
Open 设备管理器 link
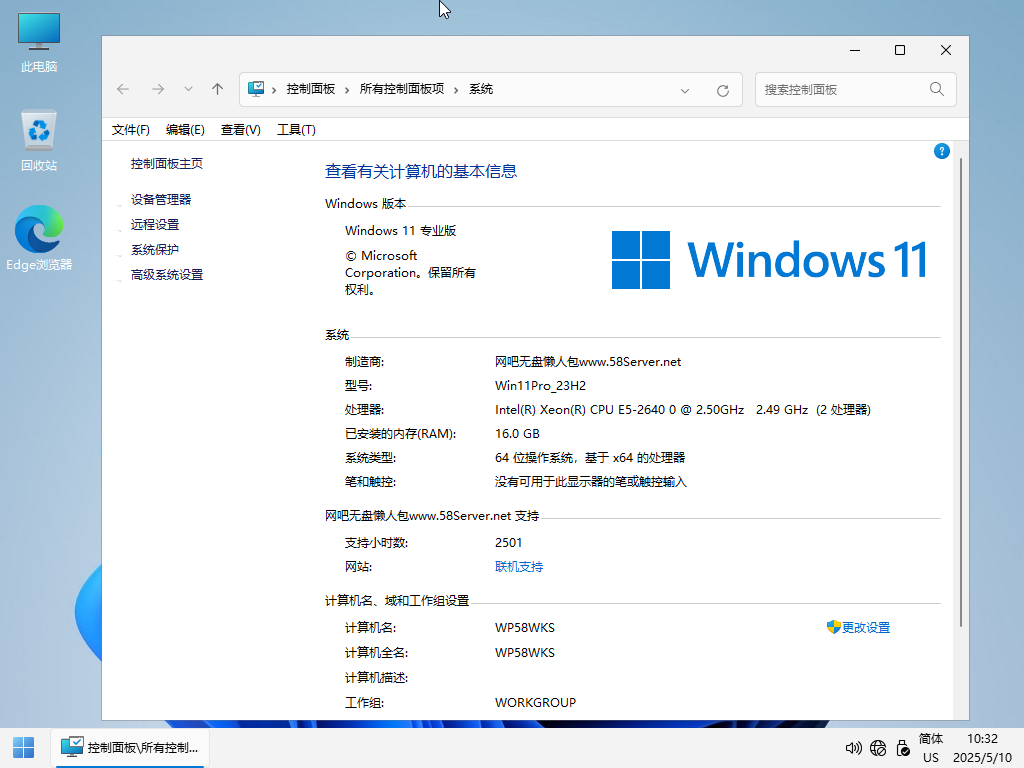(161, 200)
